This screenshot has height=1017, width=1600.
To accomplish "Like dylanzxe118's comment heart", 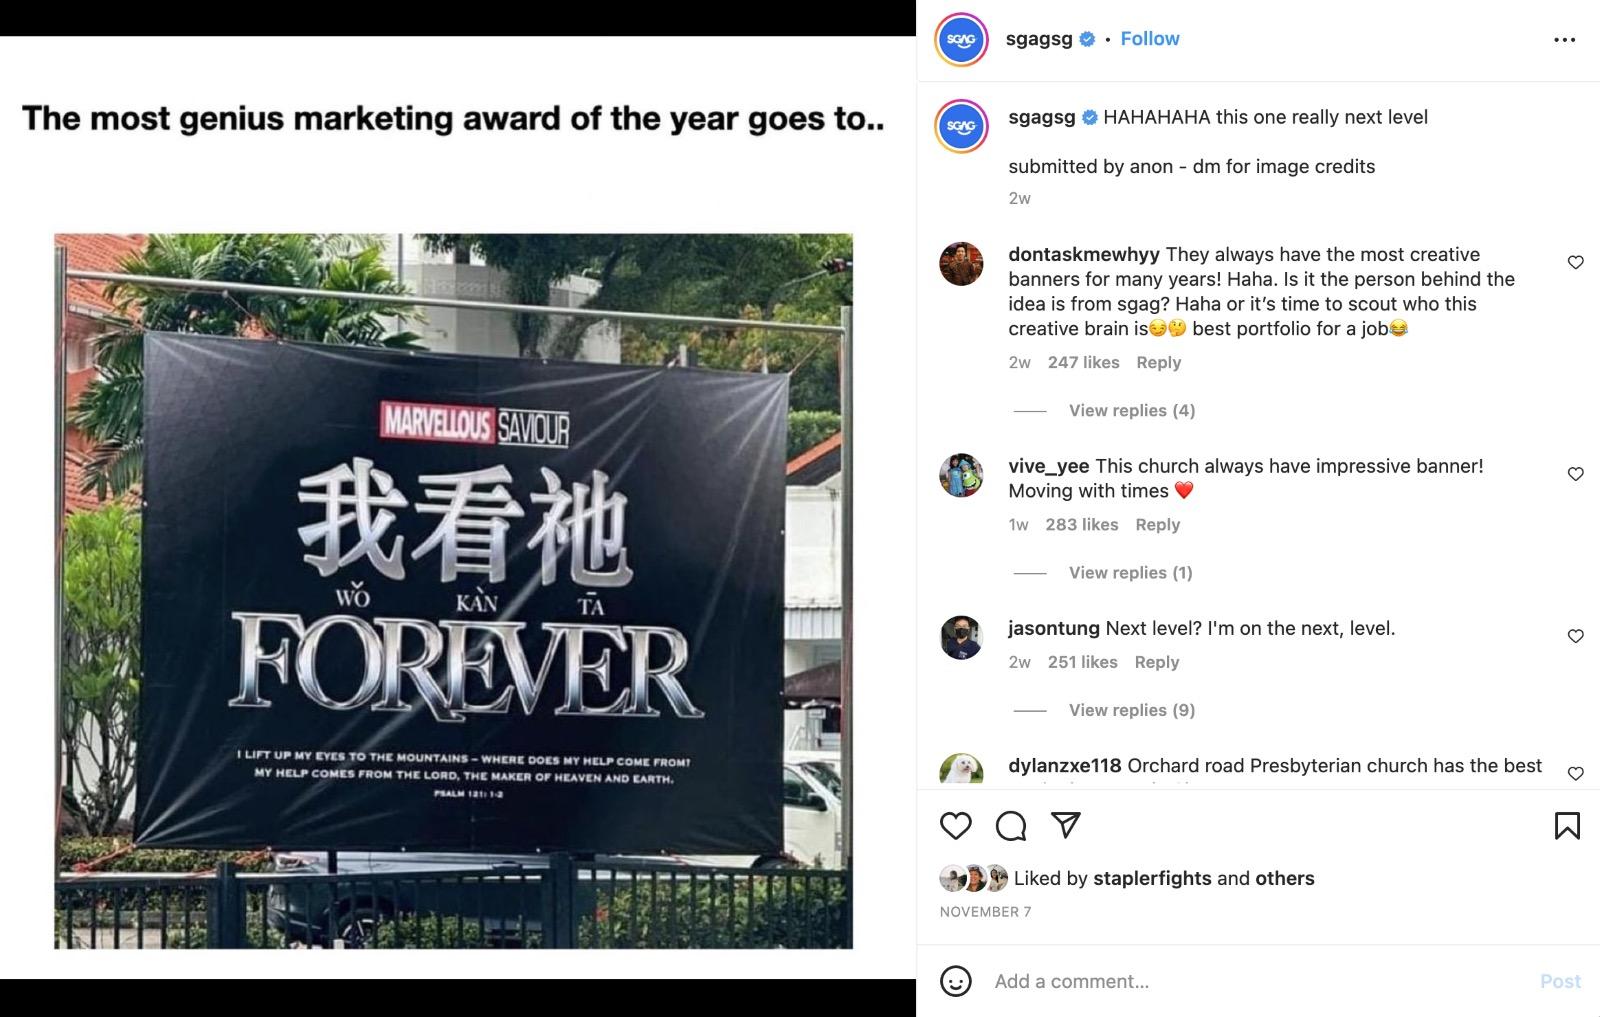I will coord(1575,773).
